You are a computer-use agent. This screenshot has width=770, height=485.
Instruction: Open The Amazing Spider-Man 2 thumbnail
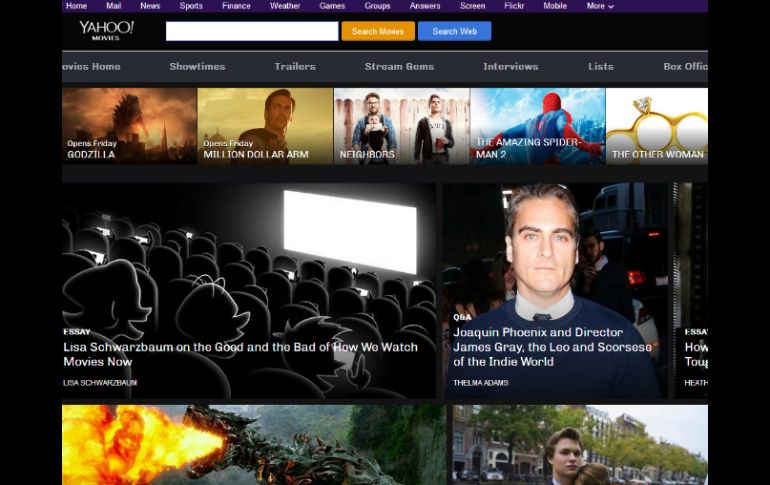pos(537,125)
